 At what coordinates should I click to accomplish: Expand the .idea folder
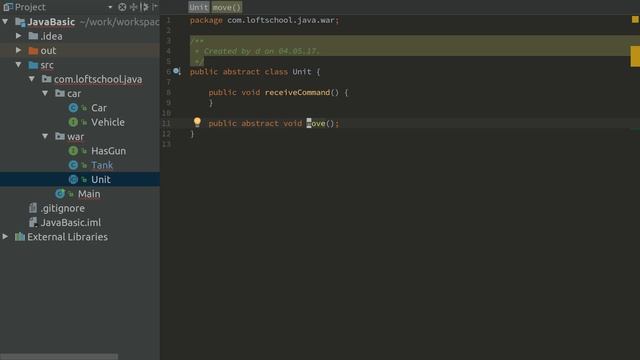pyautogui.click(x=18, y=36)
